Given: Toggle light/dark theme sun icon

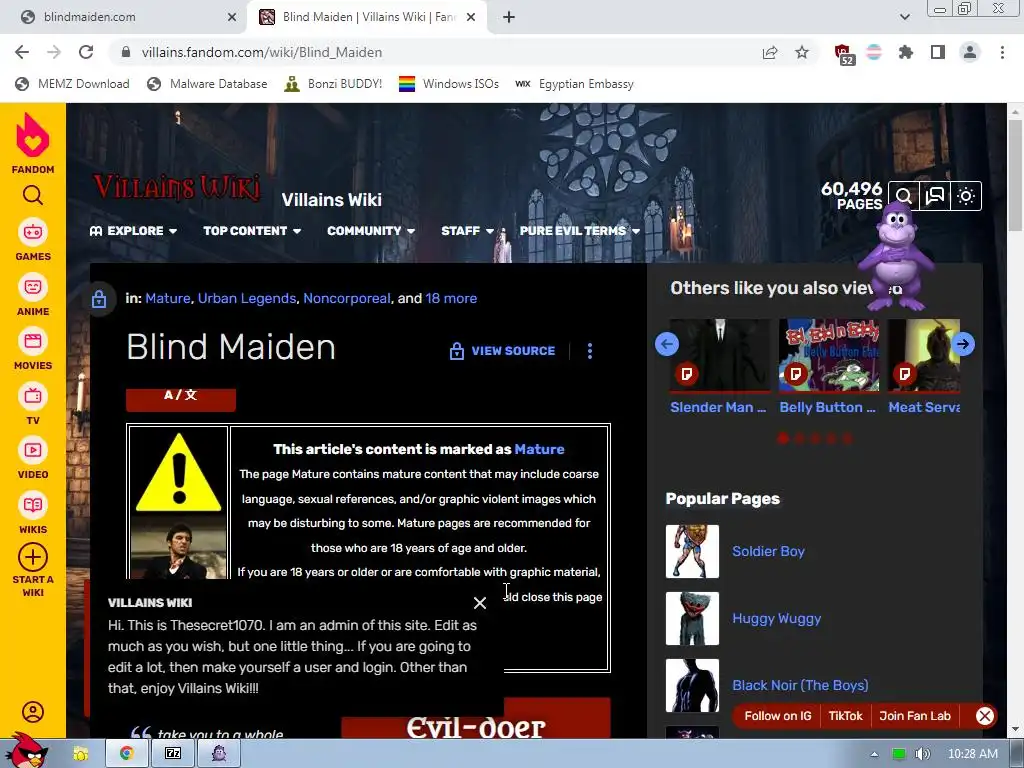Looking at the screenshot, I should [x=966, y=196].
